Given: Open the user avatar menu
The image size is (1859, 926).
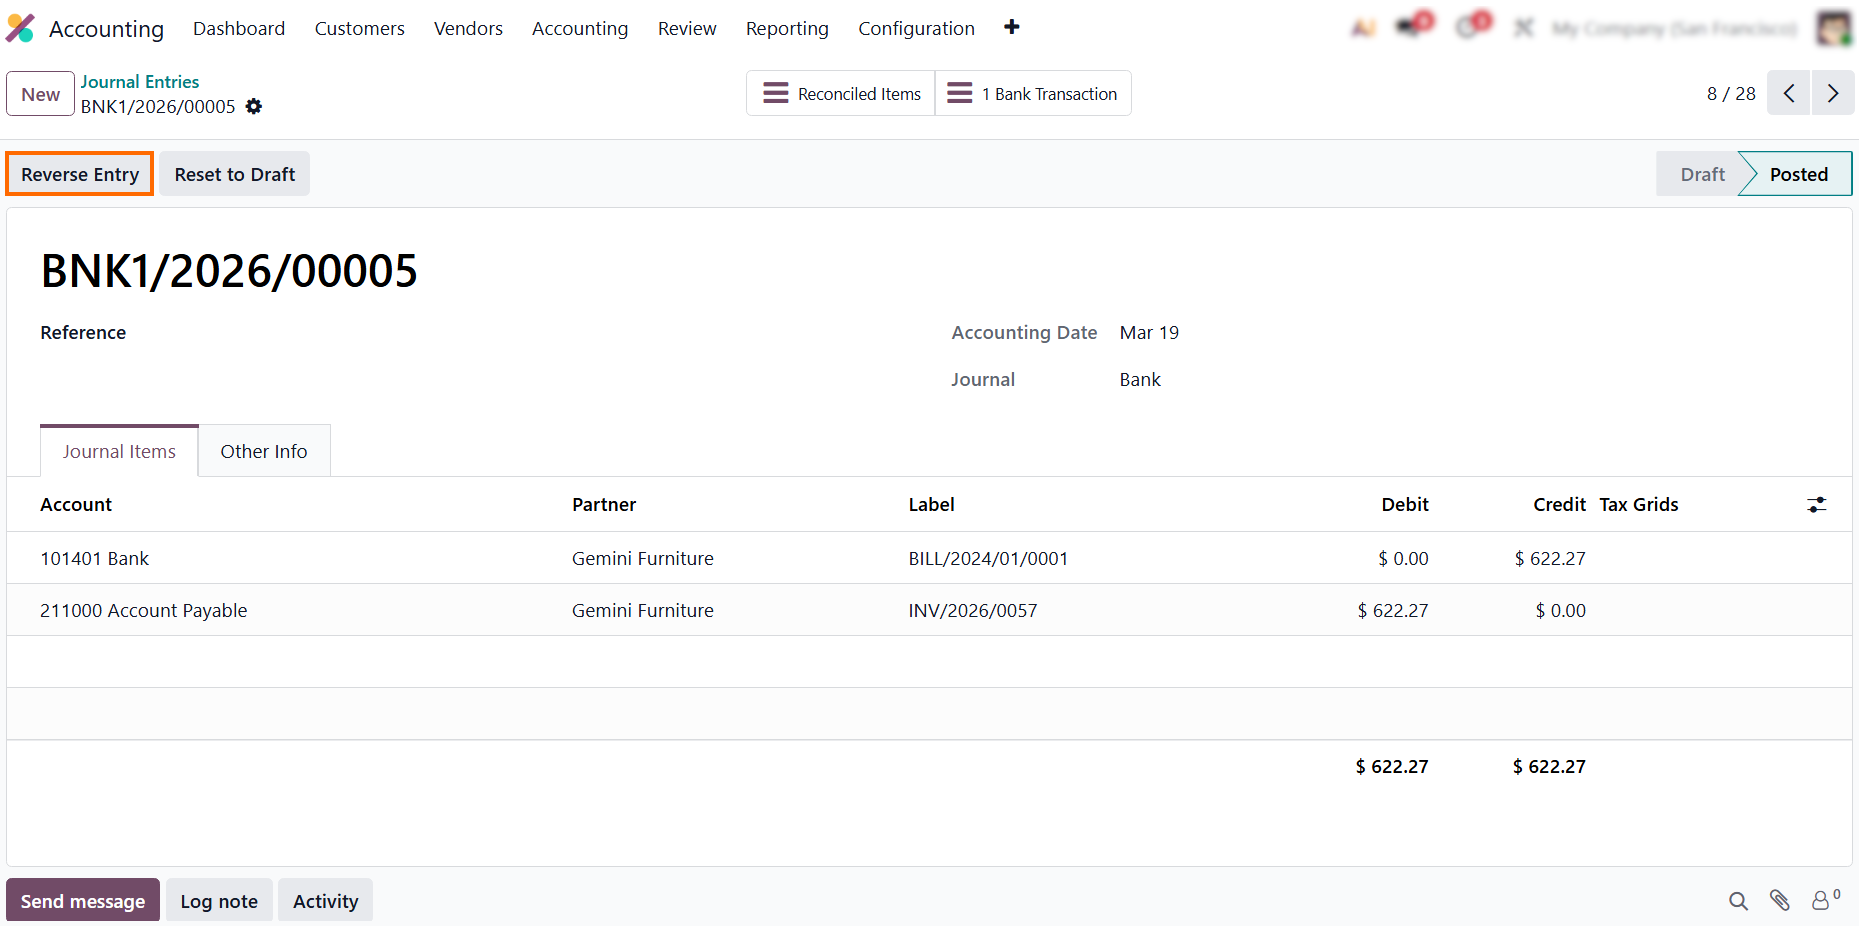Looking at the screenshot, I should click(x=1833, y=28).
